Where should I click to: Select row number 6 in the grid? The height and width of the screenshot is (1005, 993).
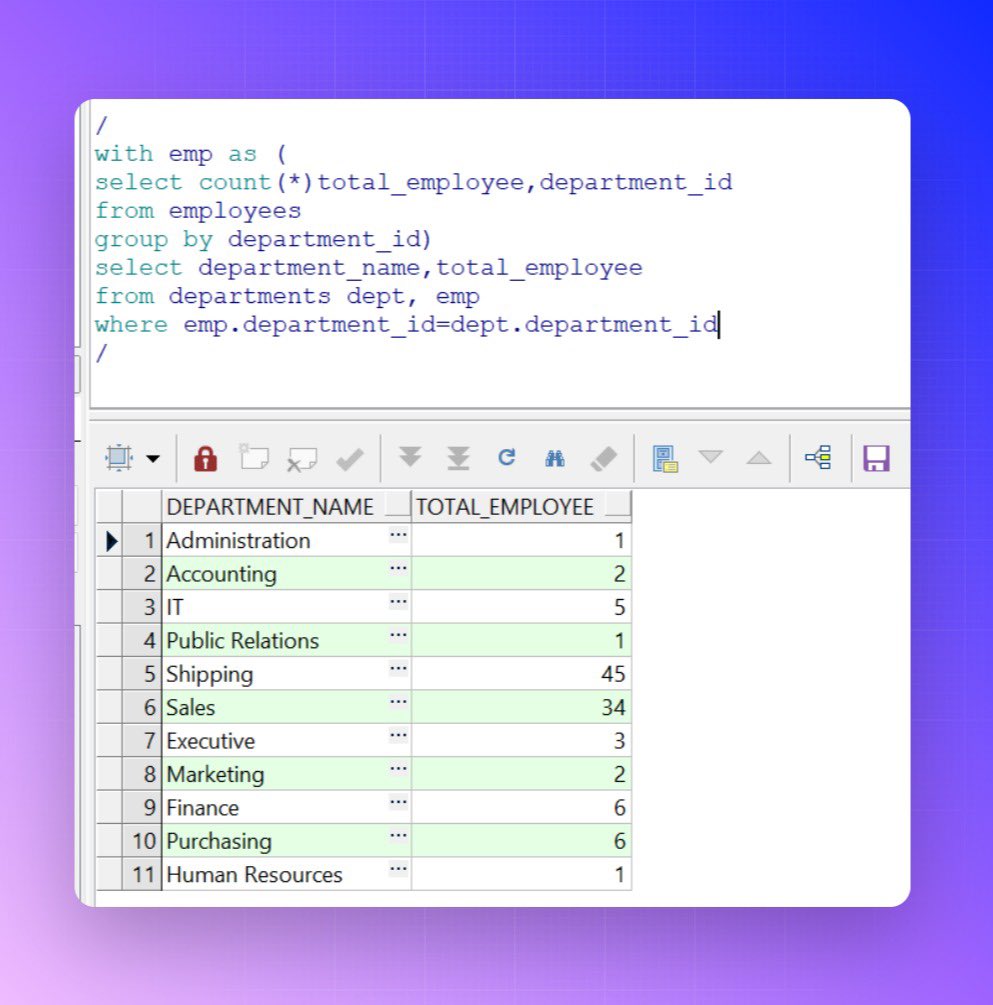point(142,707)
